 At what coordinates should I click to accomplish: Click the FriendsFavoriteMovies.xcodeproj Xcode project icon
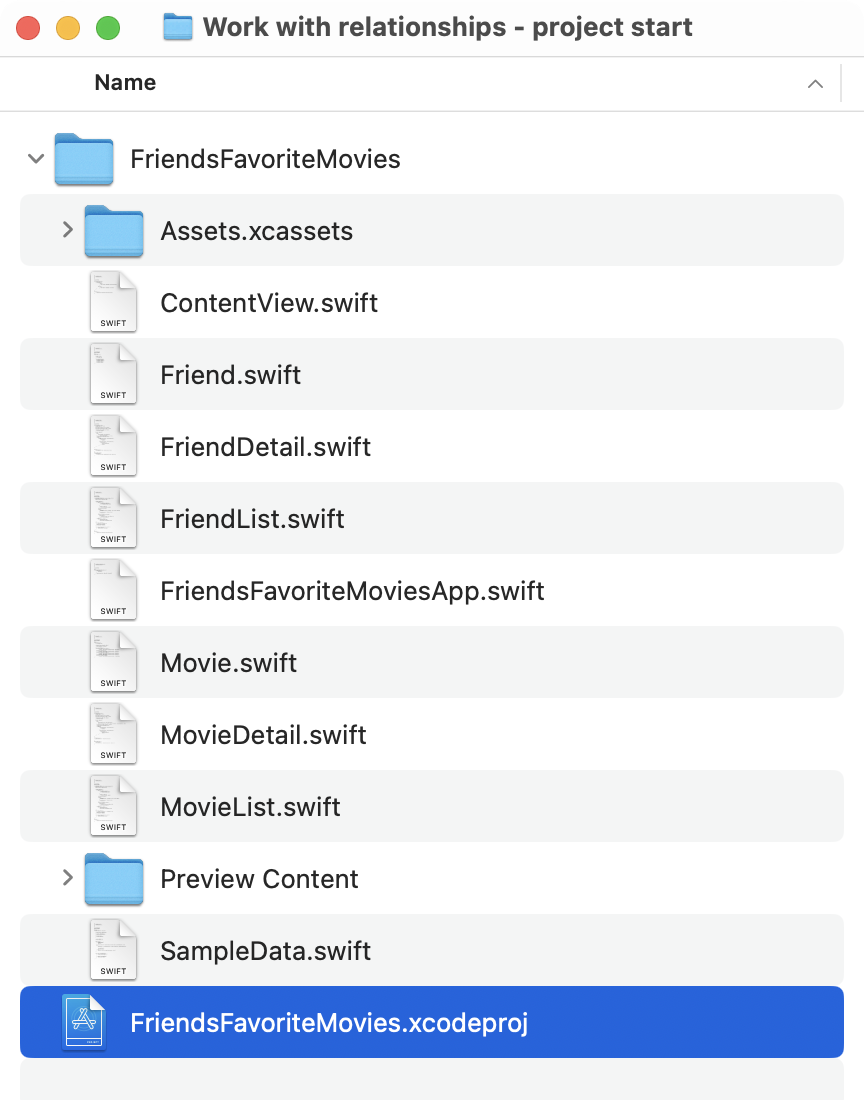[84, 1022]
